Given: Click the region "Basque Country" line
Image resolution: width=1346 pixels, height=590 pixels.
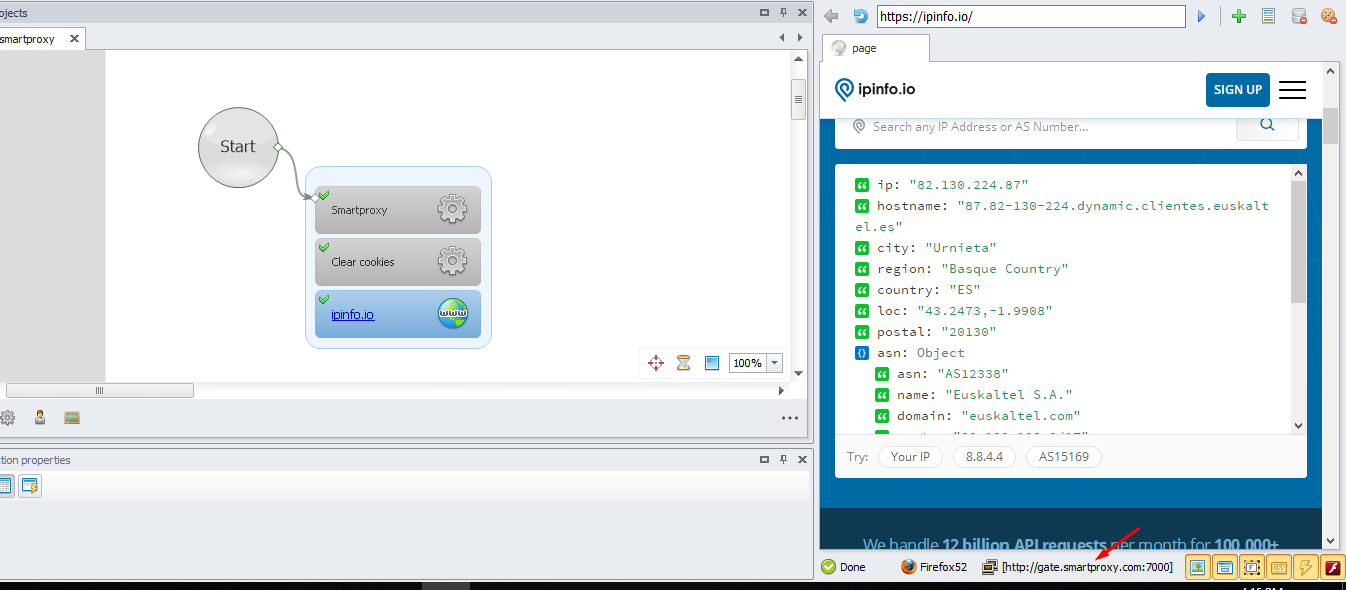Looking at the screenshot, I should pos(962,268).
